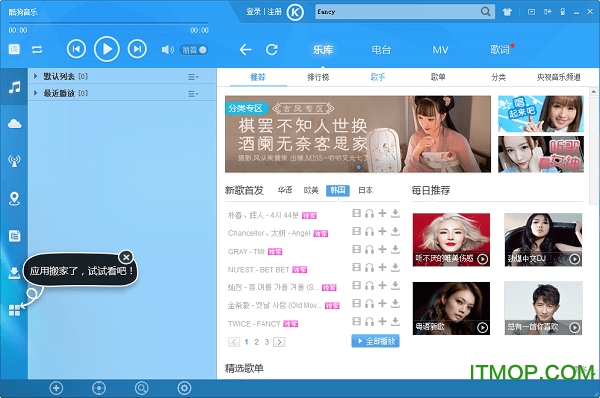This screenshot has height=398, width=600.
Task: Close the black tooltip bubble
Action: coord(126,257)
